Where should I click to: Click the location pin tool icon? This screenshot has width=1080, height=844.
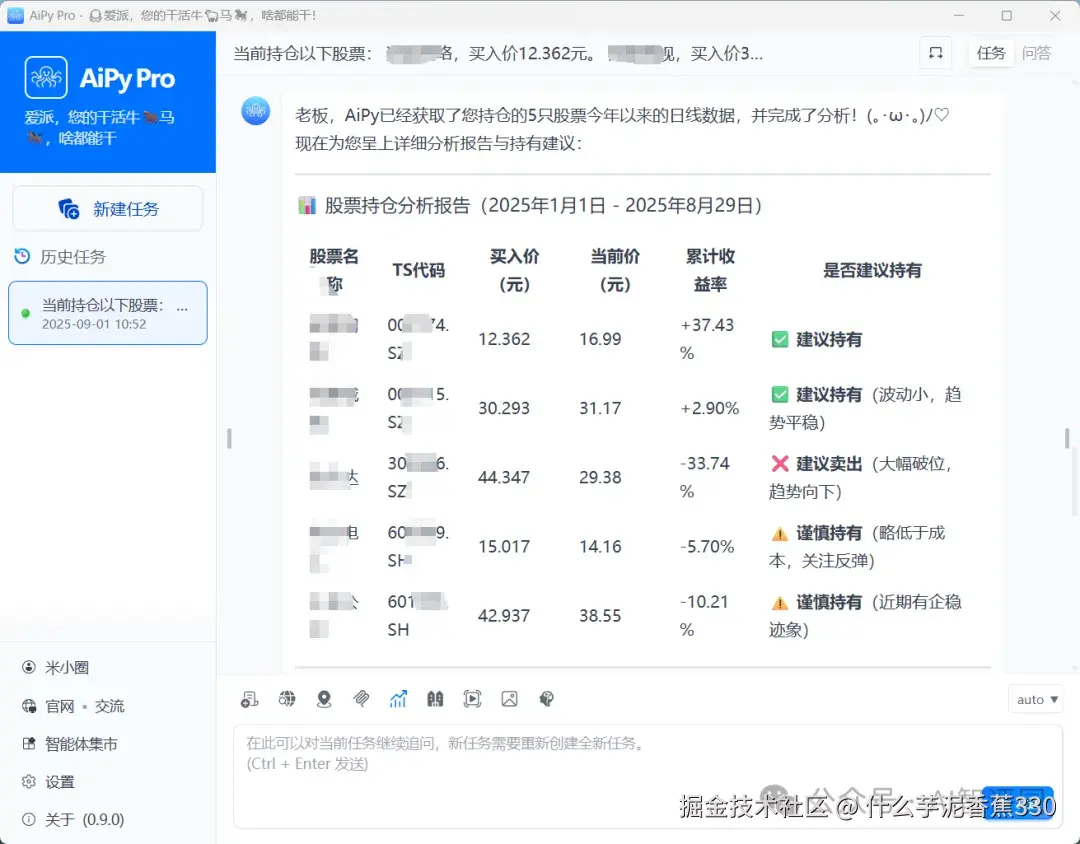pos(324,698)
